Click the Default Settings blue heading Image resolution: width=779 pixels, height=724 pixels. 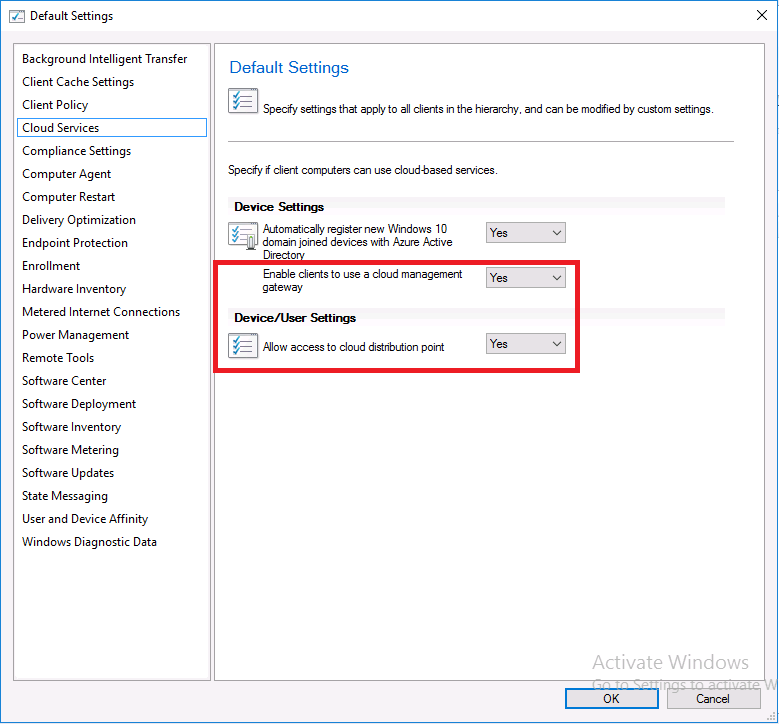[x=289, y=68]
